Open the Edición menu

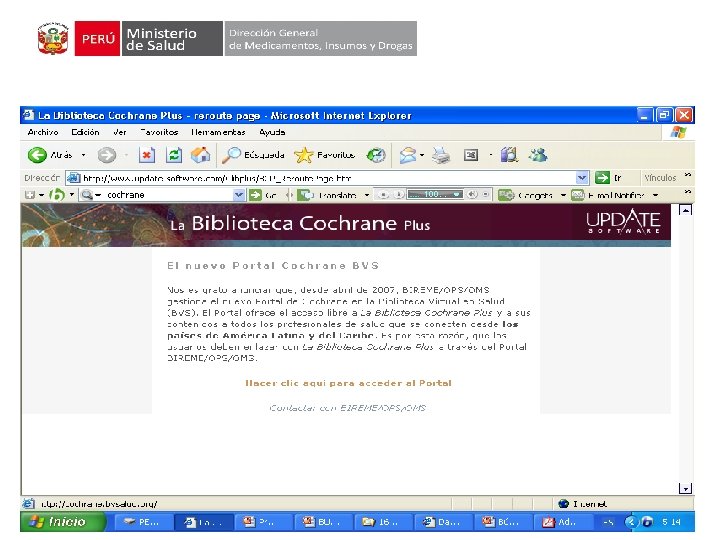click(85, 132)
